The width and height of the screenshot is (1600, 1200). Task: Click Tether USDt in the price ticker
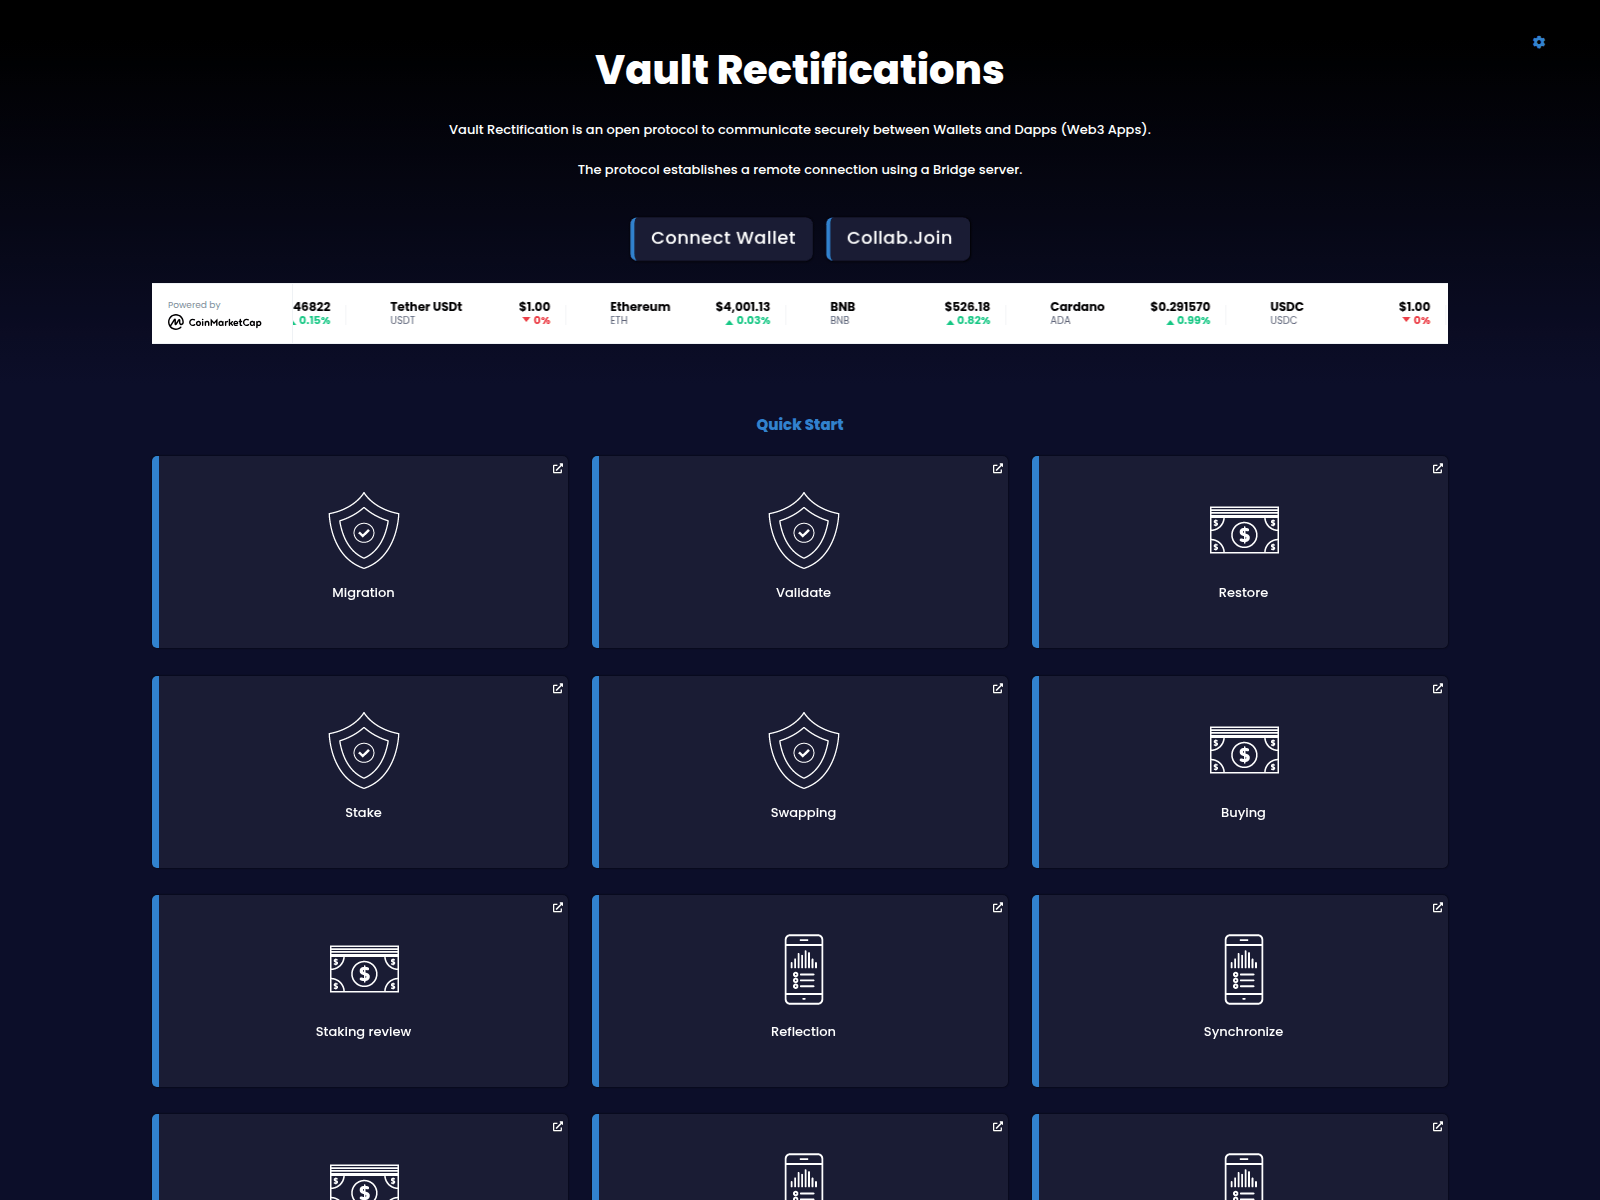point(426,307)
